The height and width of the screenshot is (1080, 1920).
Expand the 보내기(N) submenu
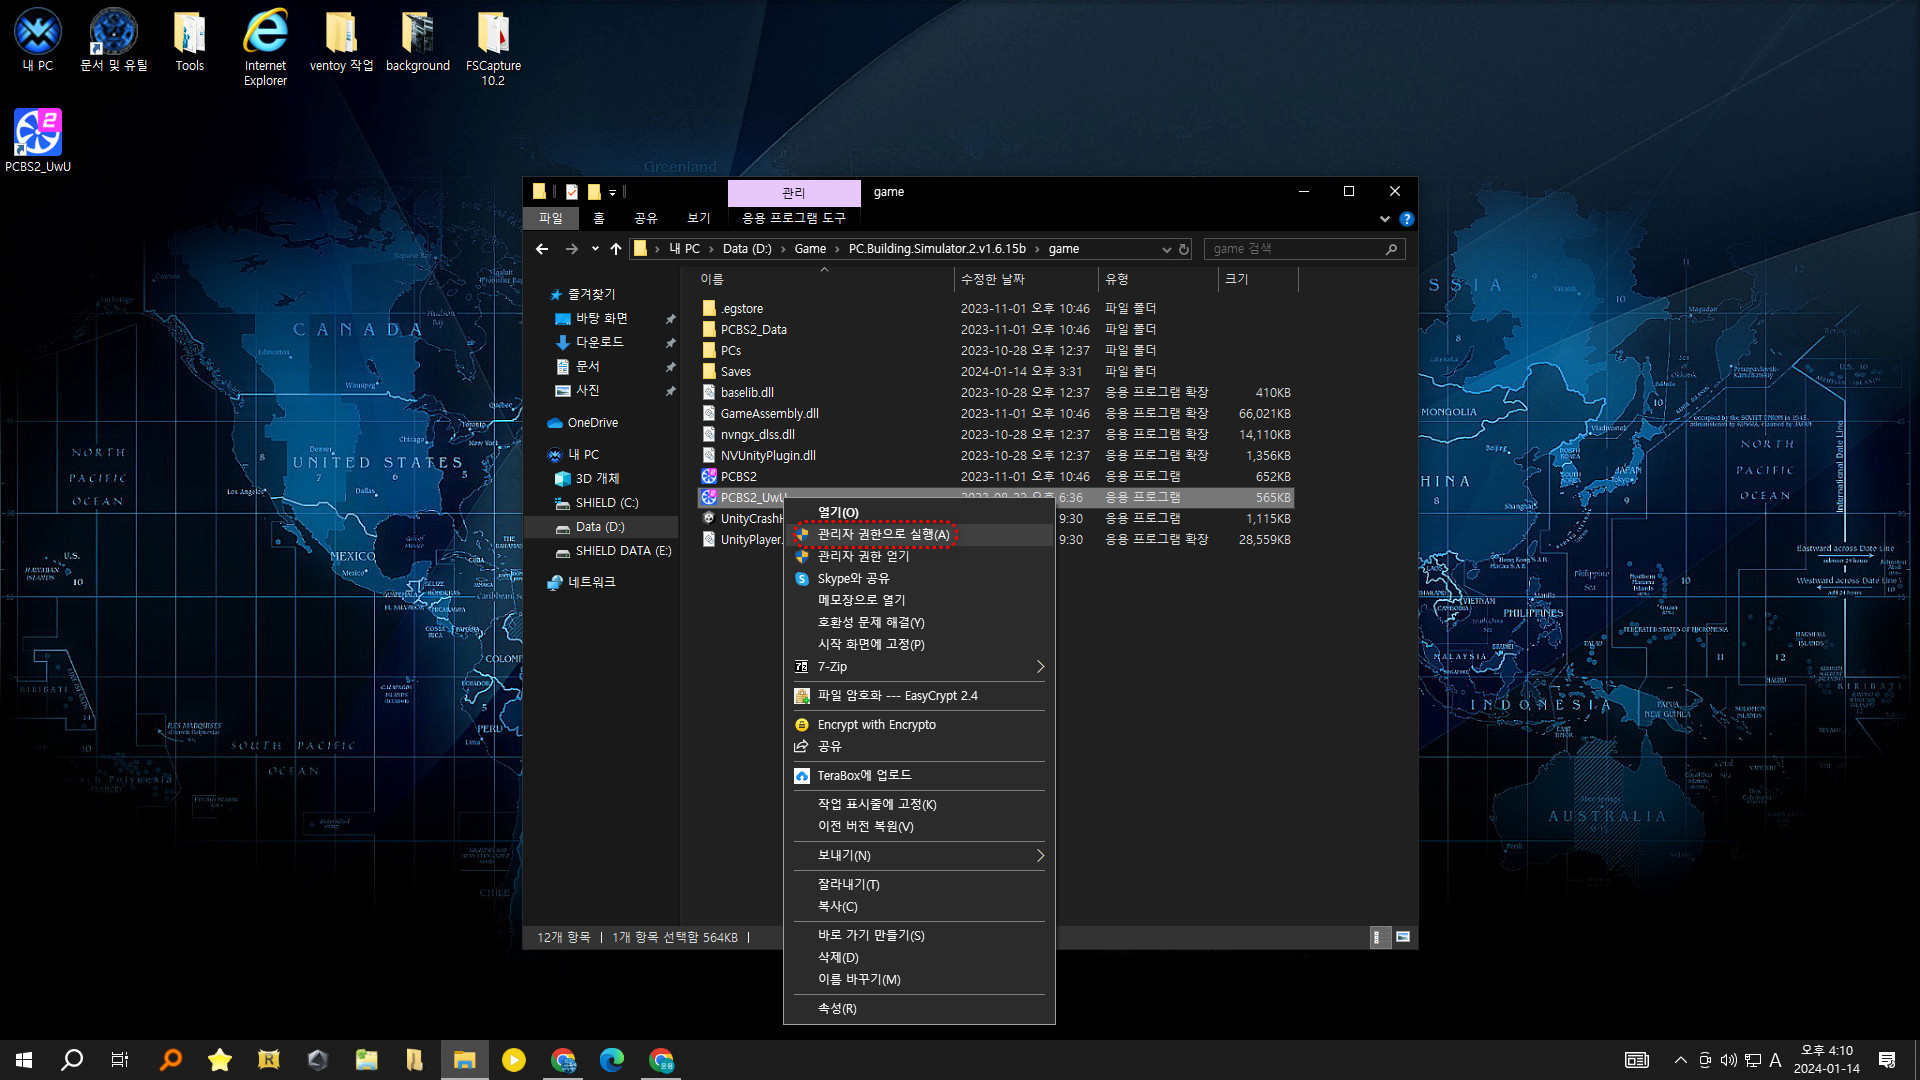919,856
